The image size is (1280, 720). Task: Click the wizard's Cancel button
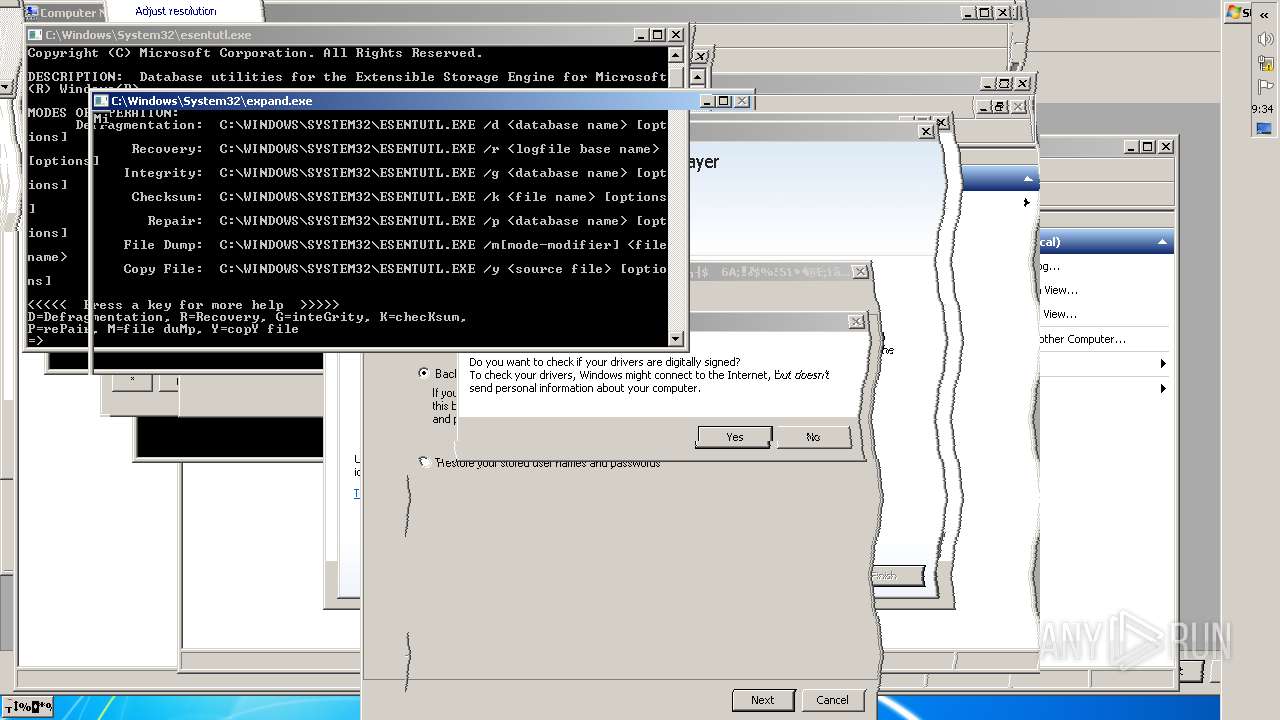point(832,700)
